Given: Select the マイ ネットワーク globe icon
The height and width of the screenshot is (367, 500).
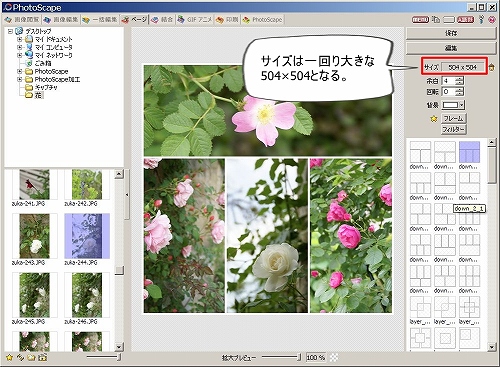Looking at the screenshot, I should coord(29,55).
